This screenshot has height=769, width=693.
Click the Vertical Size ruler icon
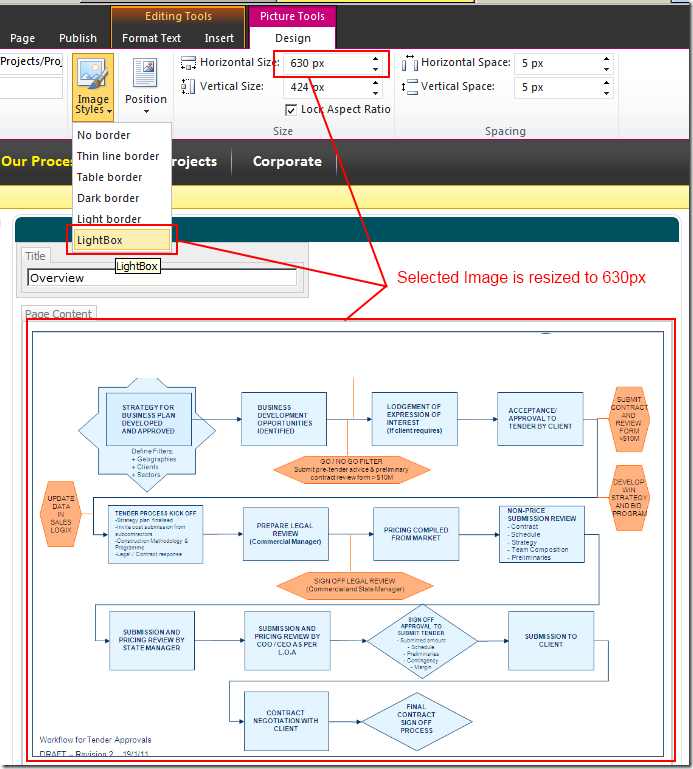188,87
